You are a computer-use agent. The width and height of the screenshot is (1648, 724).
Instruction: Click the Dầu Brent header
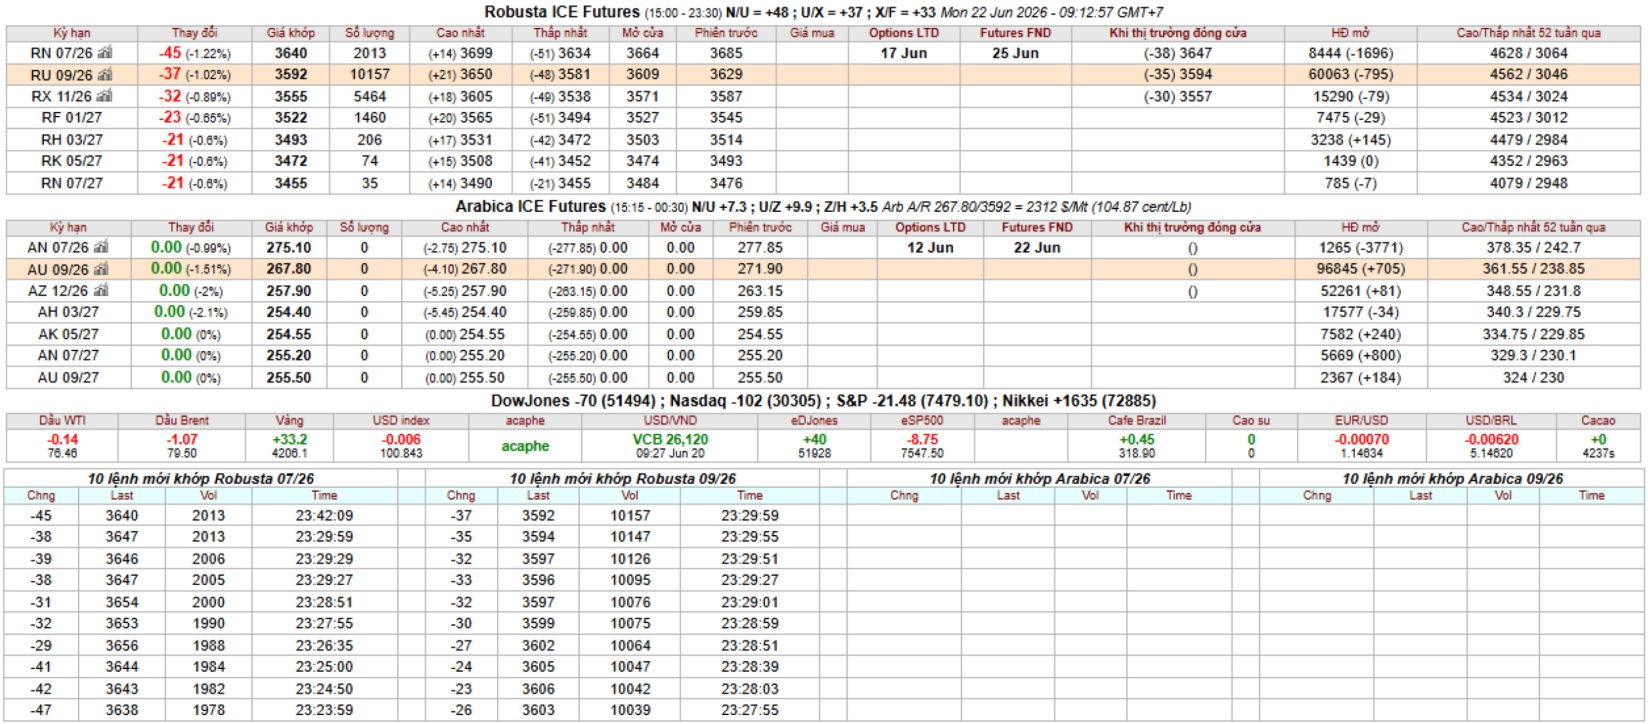182,421
